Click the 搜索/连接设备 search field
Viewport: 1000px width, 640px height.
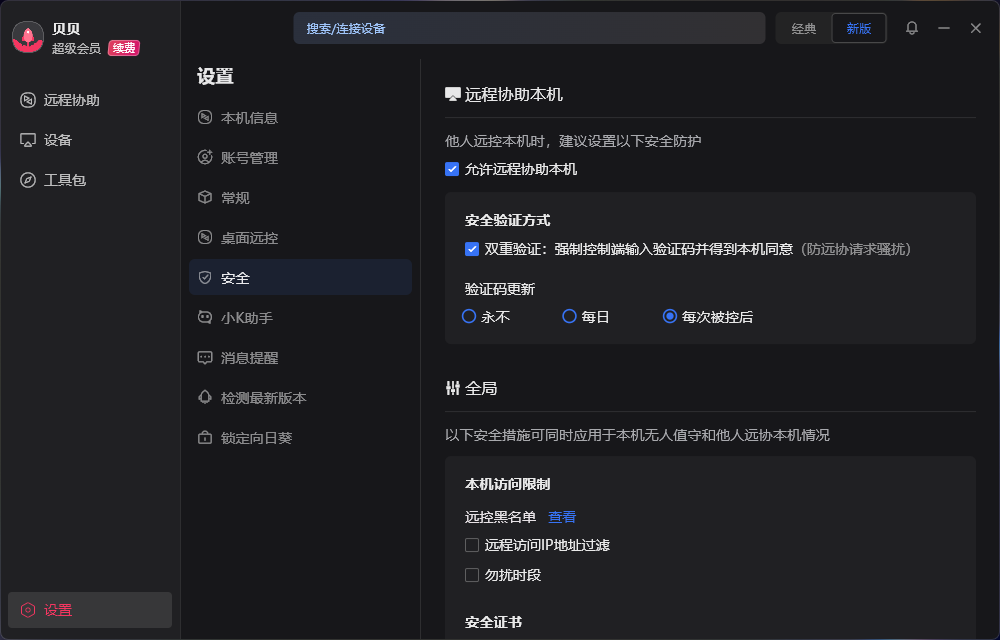[x=529, y=28]
